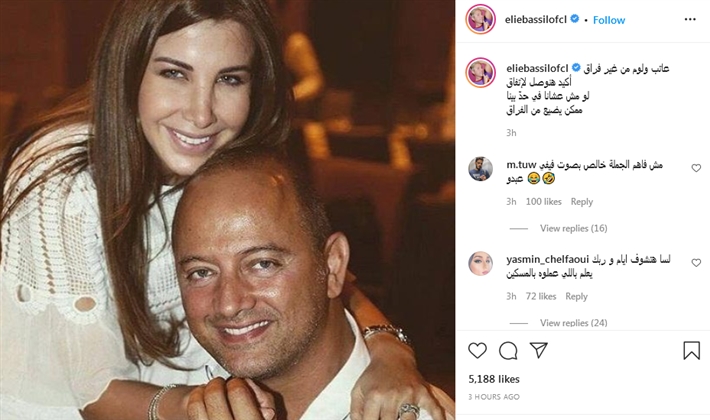Save post with the bookmark icon
Image resolution: width=710 pixels, height=420 pixels.
click(691, 351)
